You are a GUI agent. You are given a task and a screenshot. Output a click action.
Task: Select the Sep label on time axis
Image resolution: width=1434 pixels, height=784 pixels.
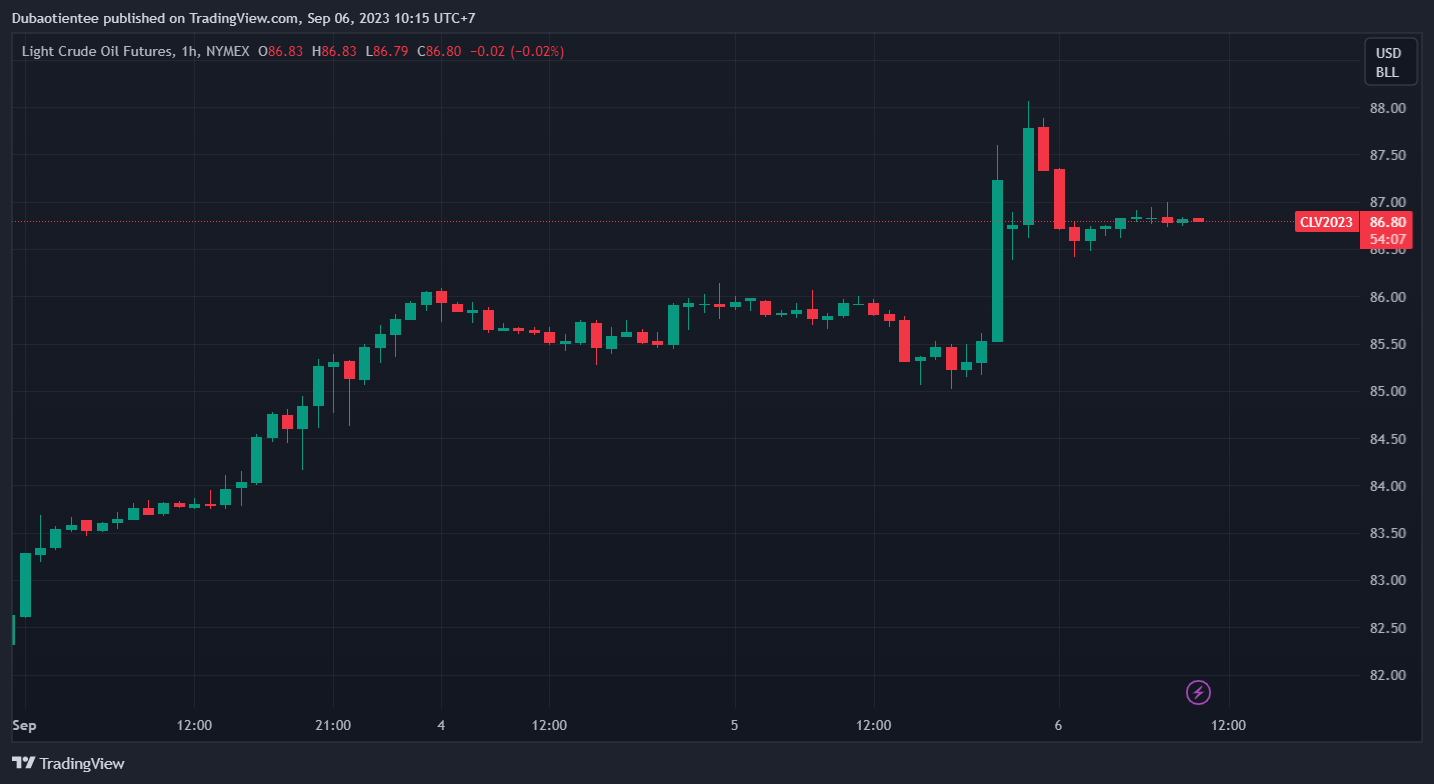23,725
